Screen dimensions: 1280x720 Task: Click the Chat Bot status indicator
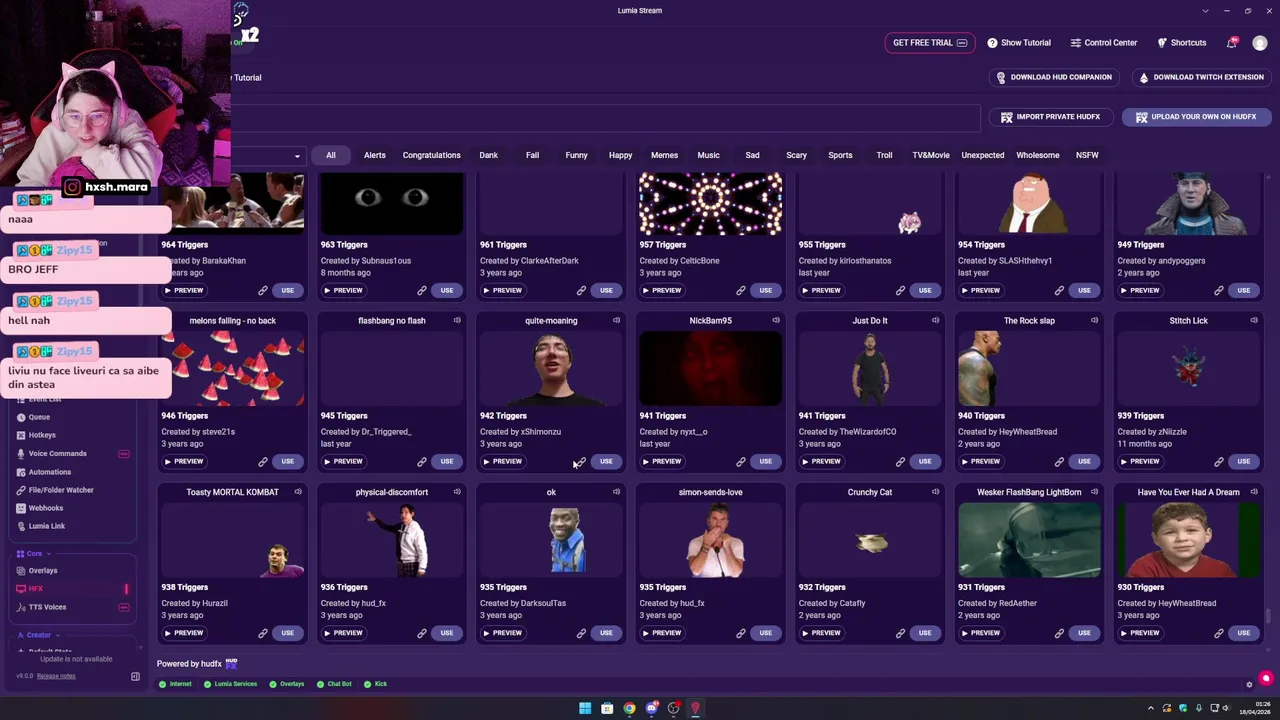point(335,684)
